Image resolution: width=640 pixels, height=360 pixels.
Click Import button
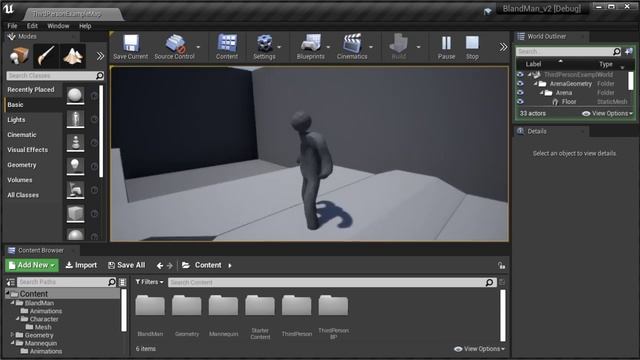tap(81, 265)
